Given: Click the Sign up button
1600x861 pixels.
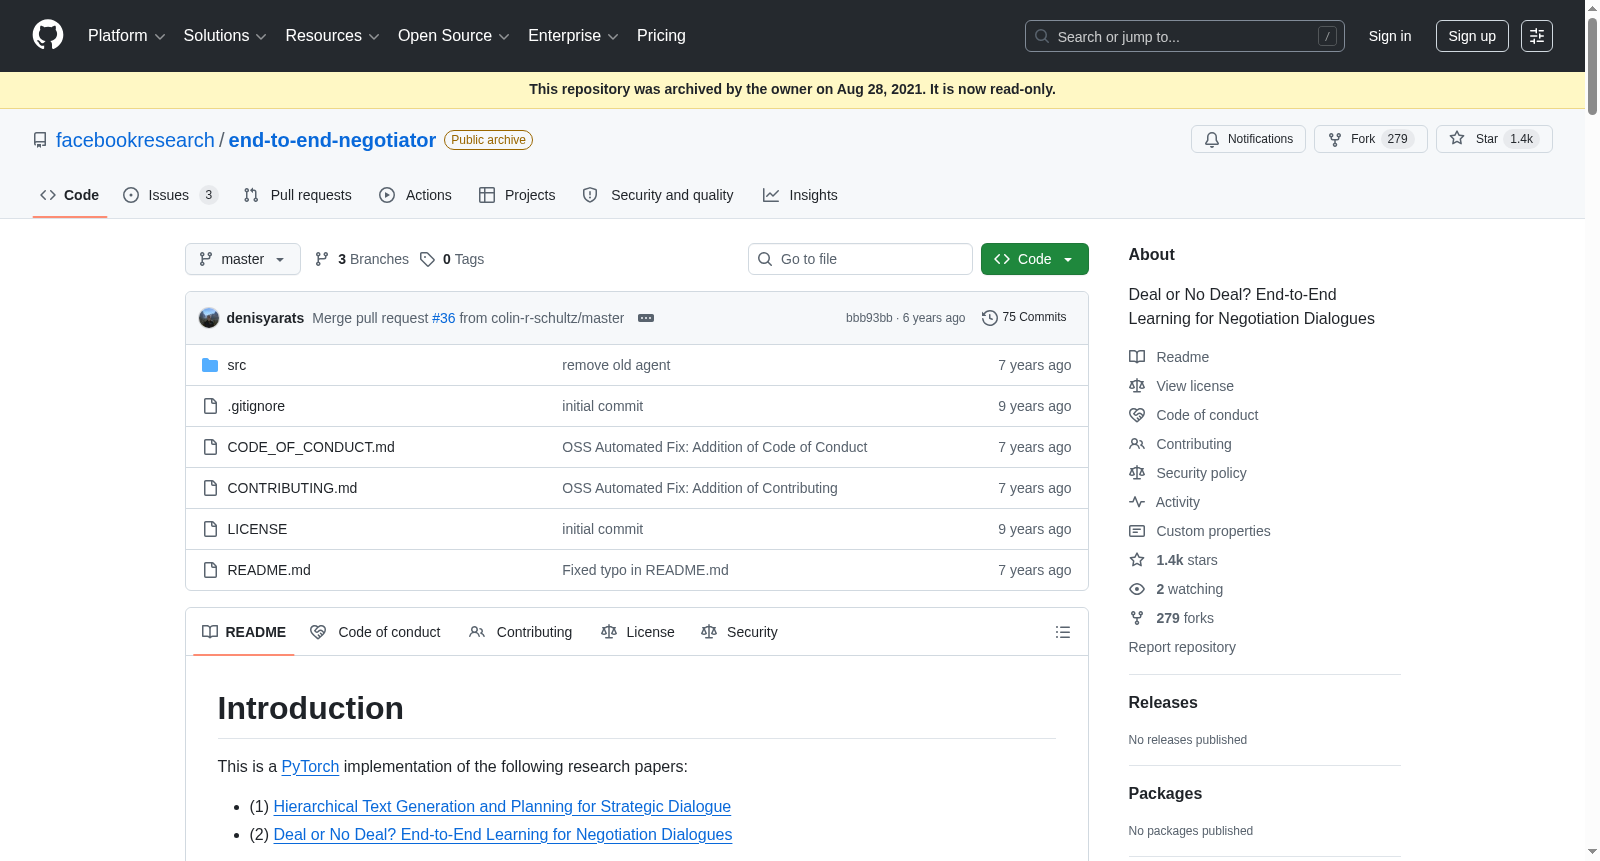Looking at the screenshot, I should (x=1472, y=36).
